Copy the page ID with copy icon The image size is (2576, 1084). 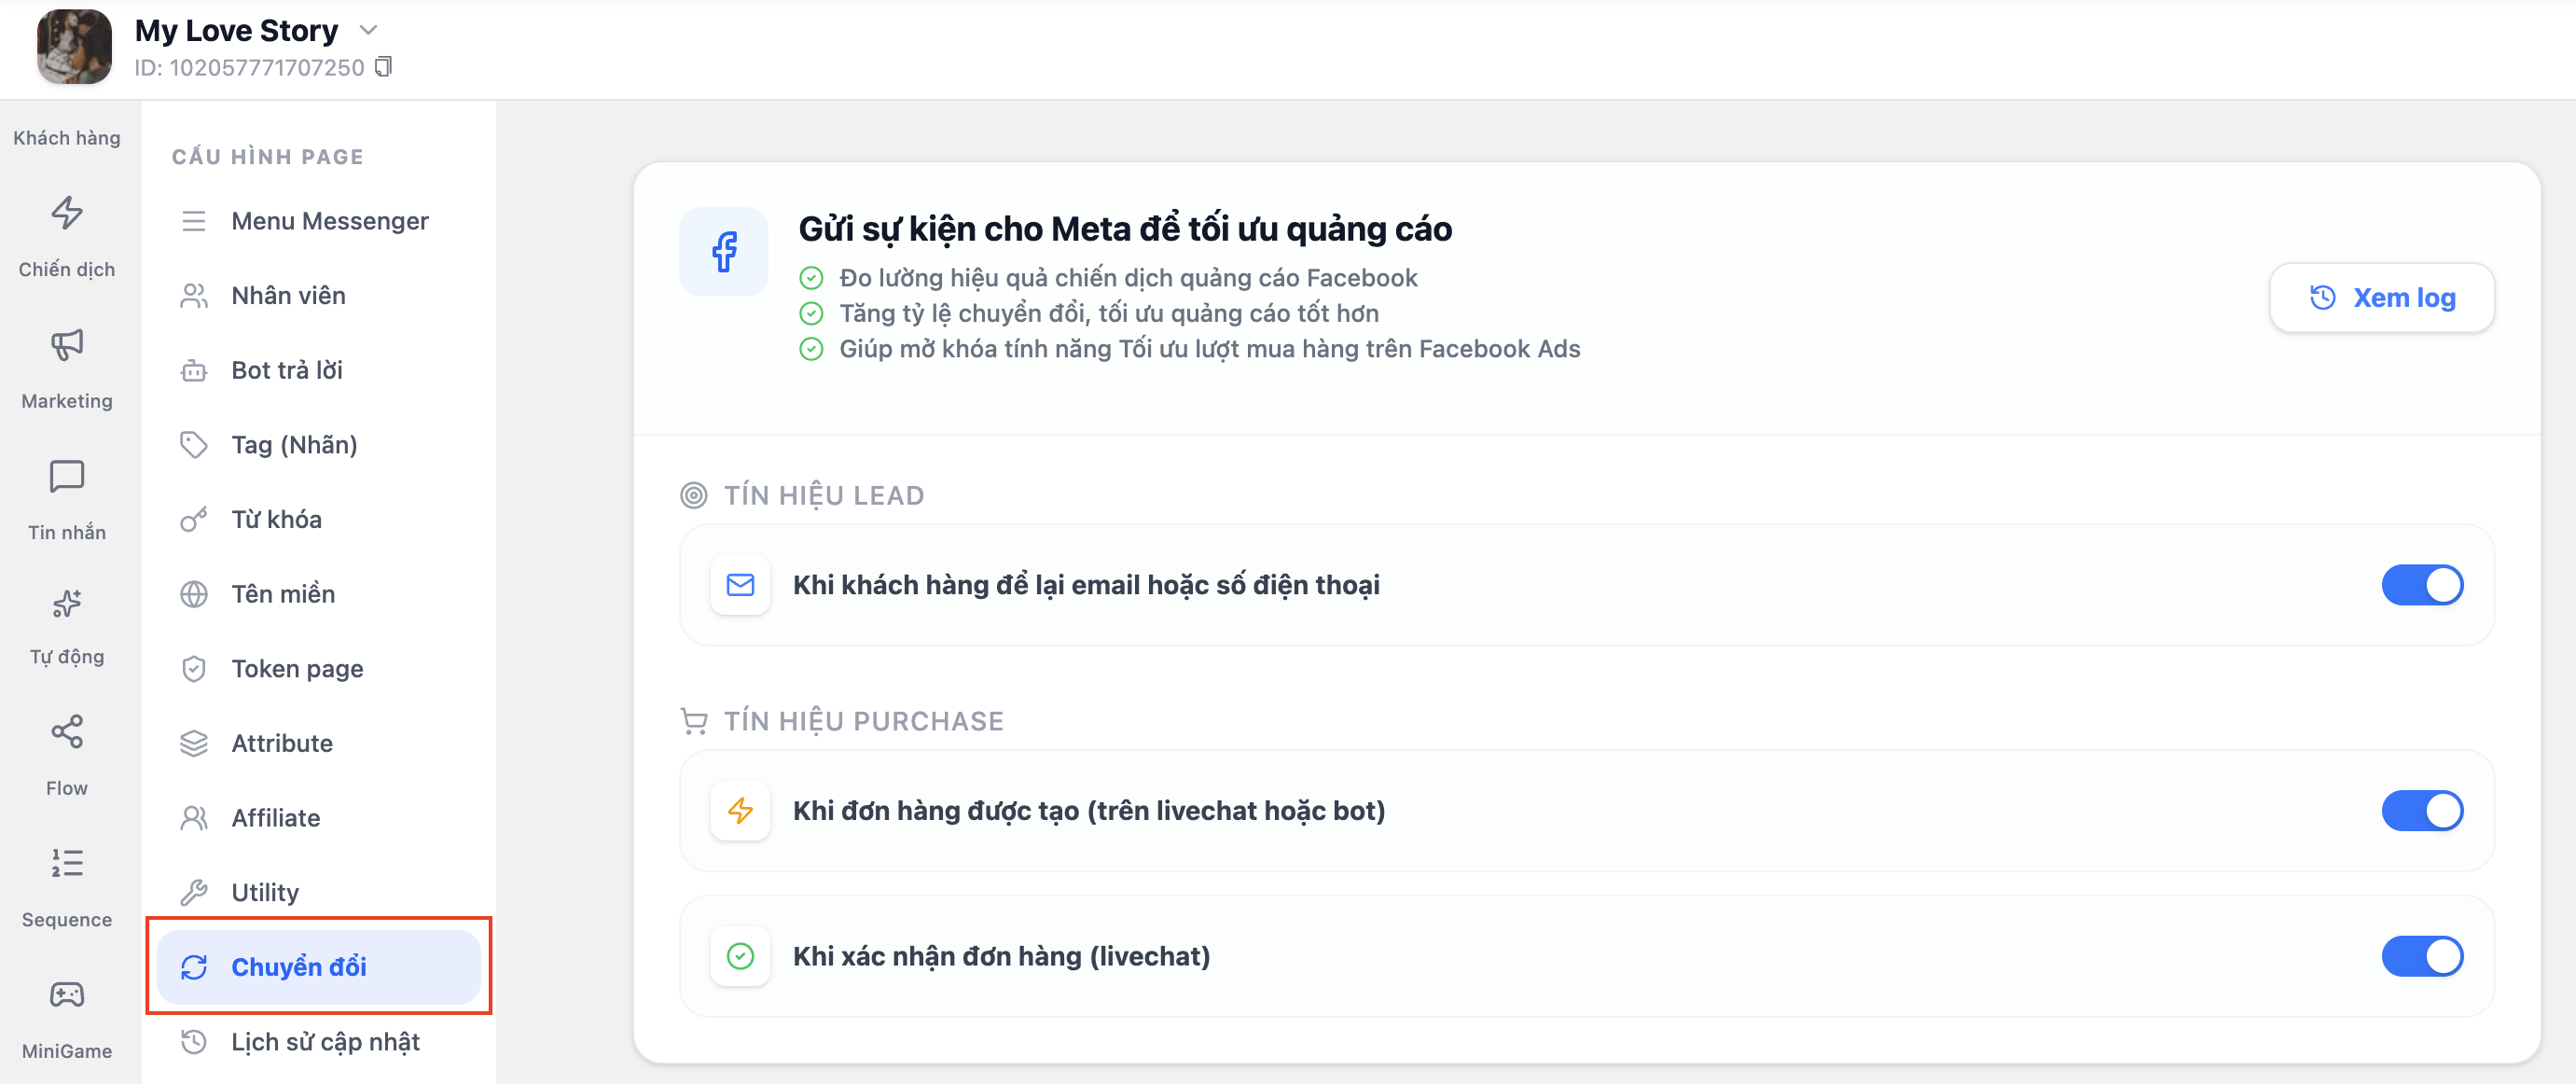383,67
